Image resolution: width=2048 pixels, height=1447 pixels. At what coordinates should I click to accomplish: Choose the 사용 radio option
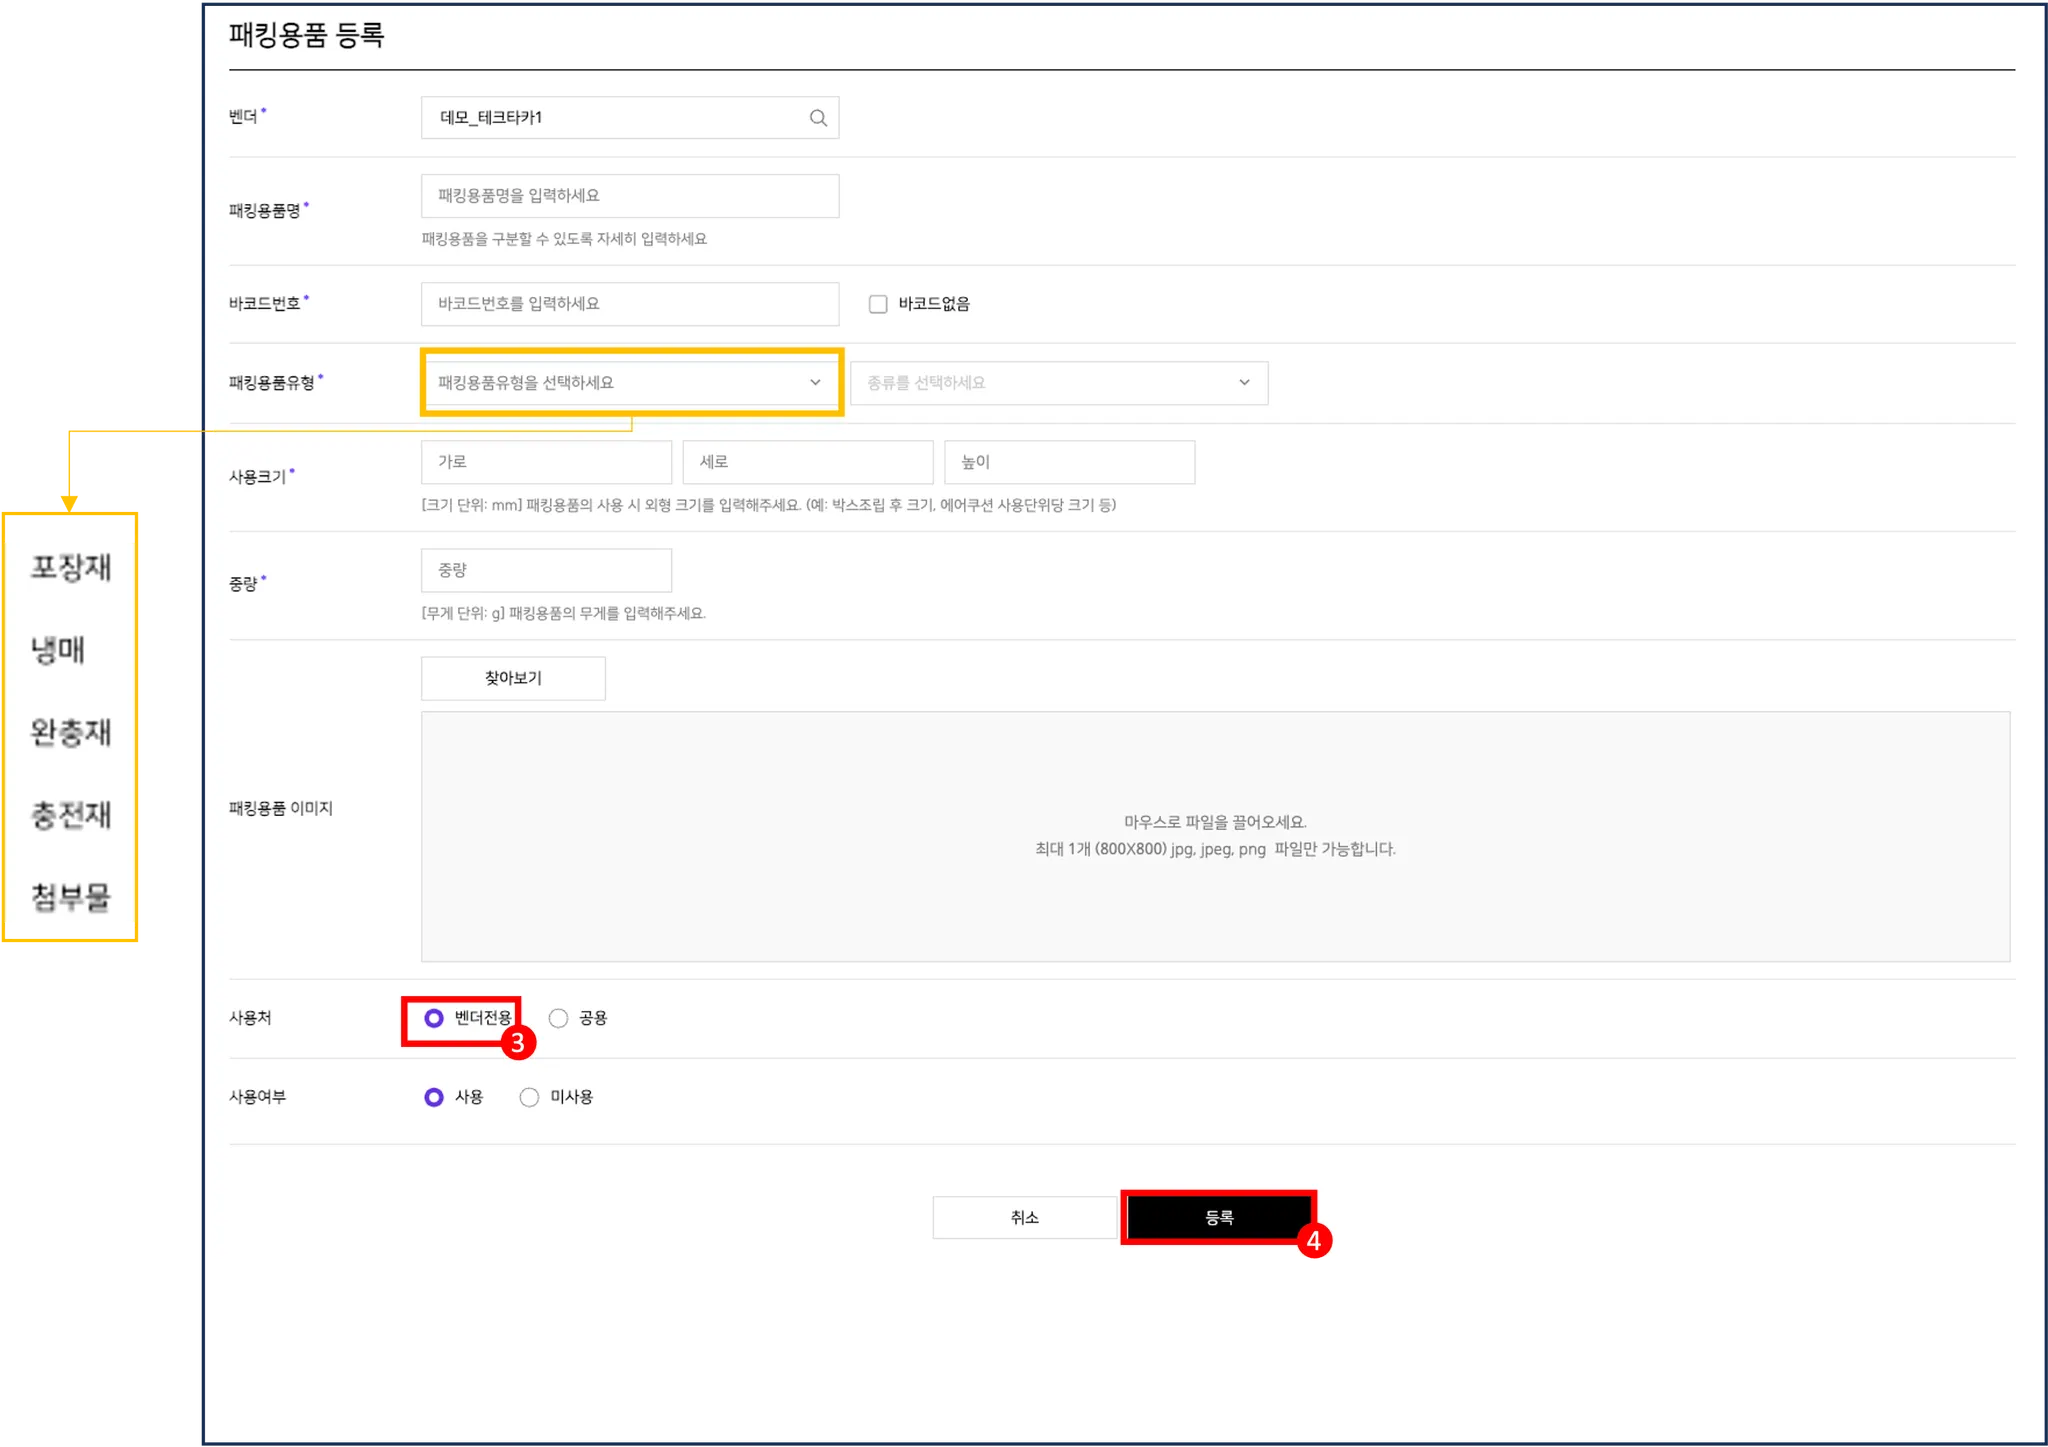[x=434, y=1097]
